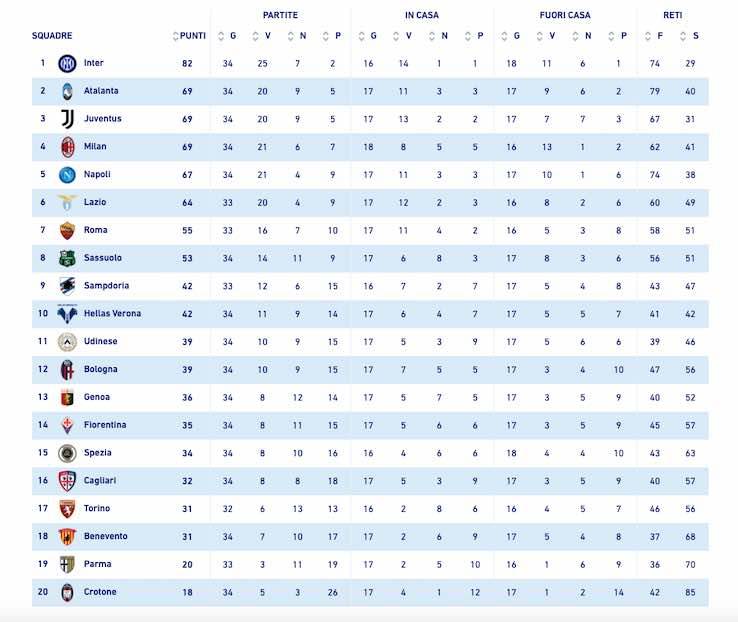Click the Sampdoria team name
Viewport: 738px width, 622px height.
(x=106, y=286)
